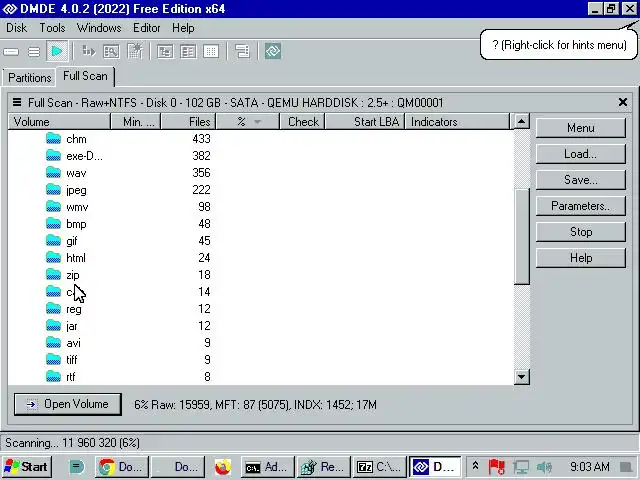Open the Windows menu
The width and height of the screenshot is (640, 480).
tap(99, 28)
